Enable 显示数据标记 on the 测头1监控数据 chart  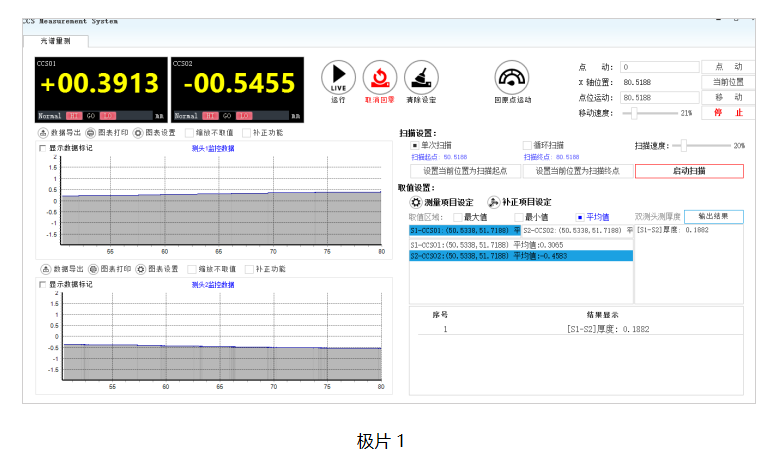43,148
